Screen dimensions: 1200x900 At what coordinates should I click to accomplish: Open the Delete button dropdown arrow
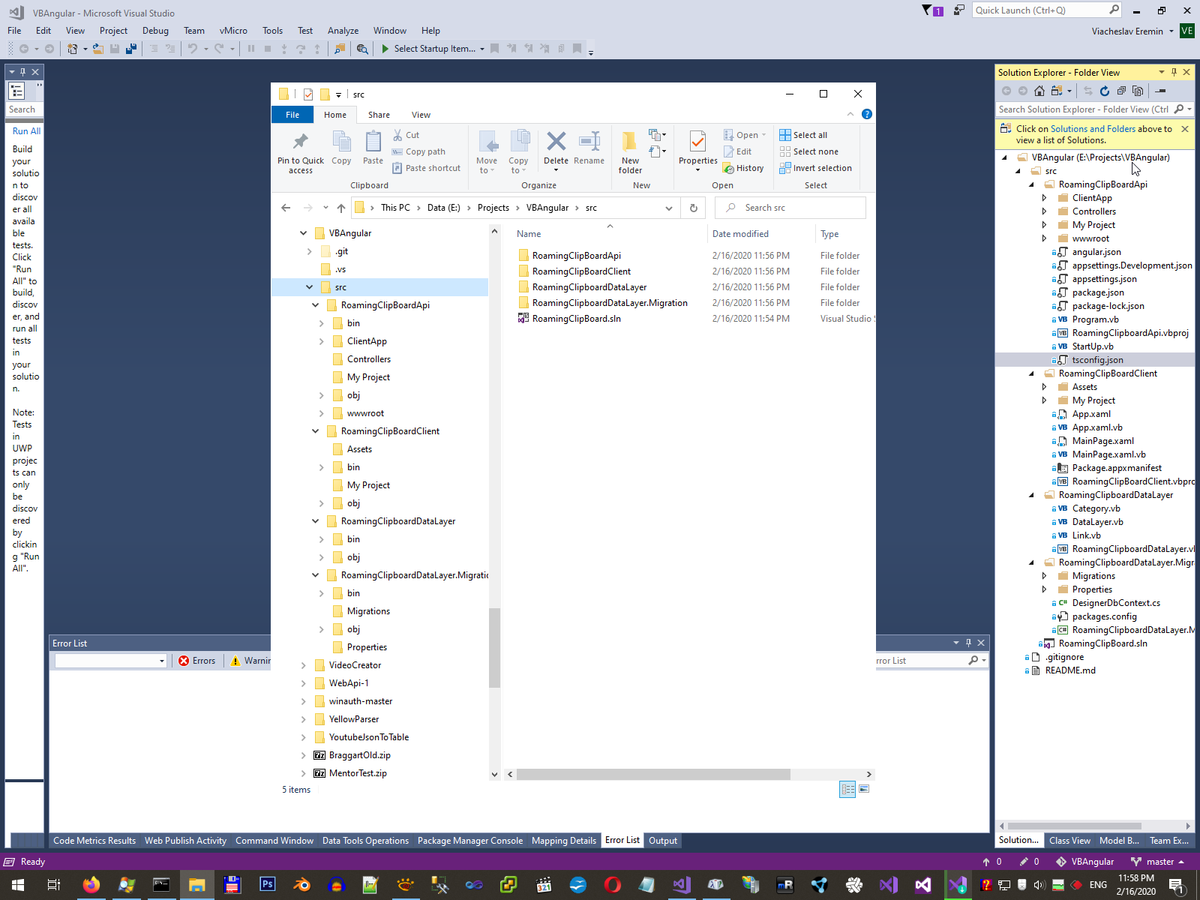[x=556, y=171]
